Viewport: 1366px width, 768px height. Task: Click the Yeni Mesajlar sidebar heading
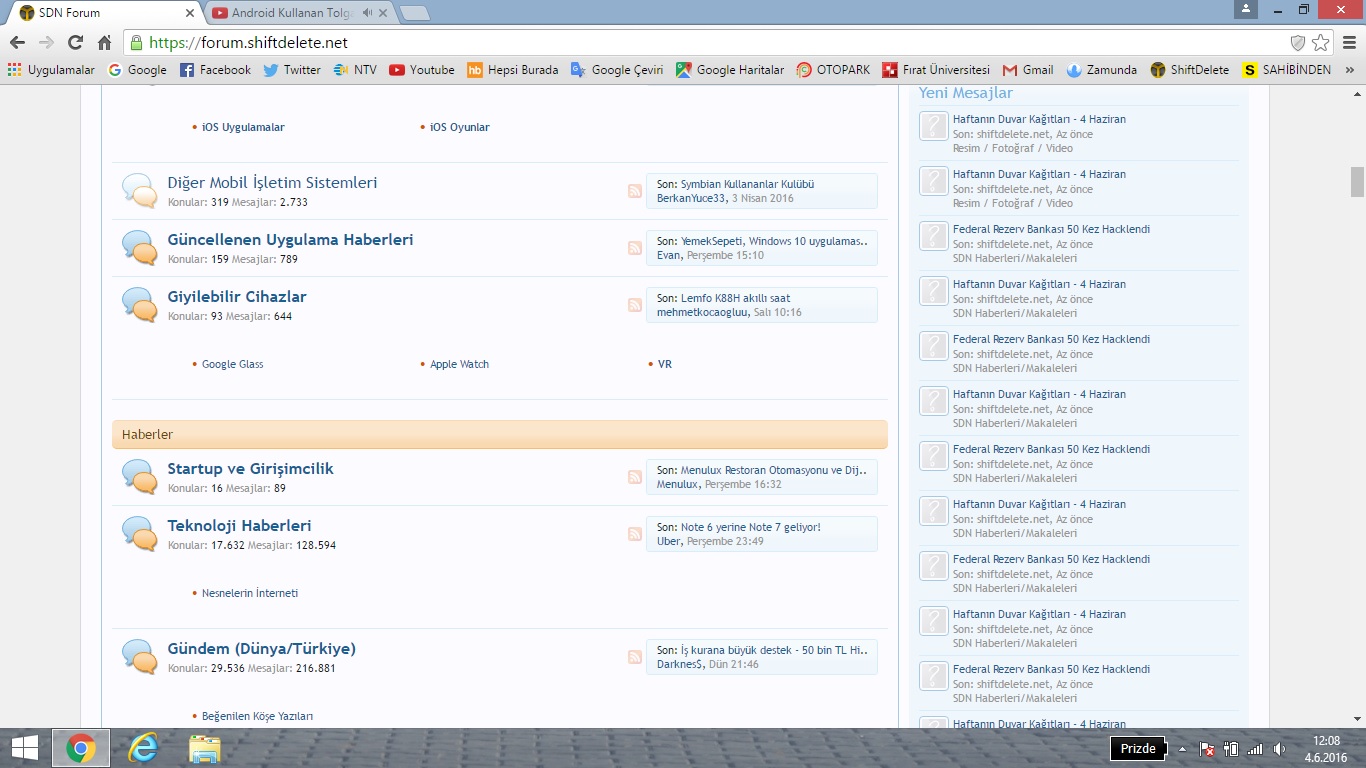click(966, 93)
